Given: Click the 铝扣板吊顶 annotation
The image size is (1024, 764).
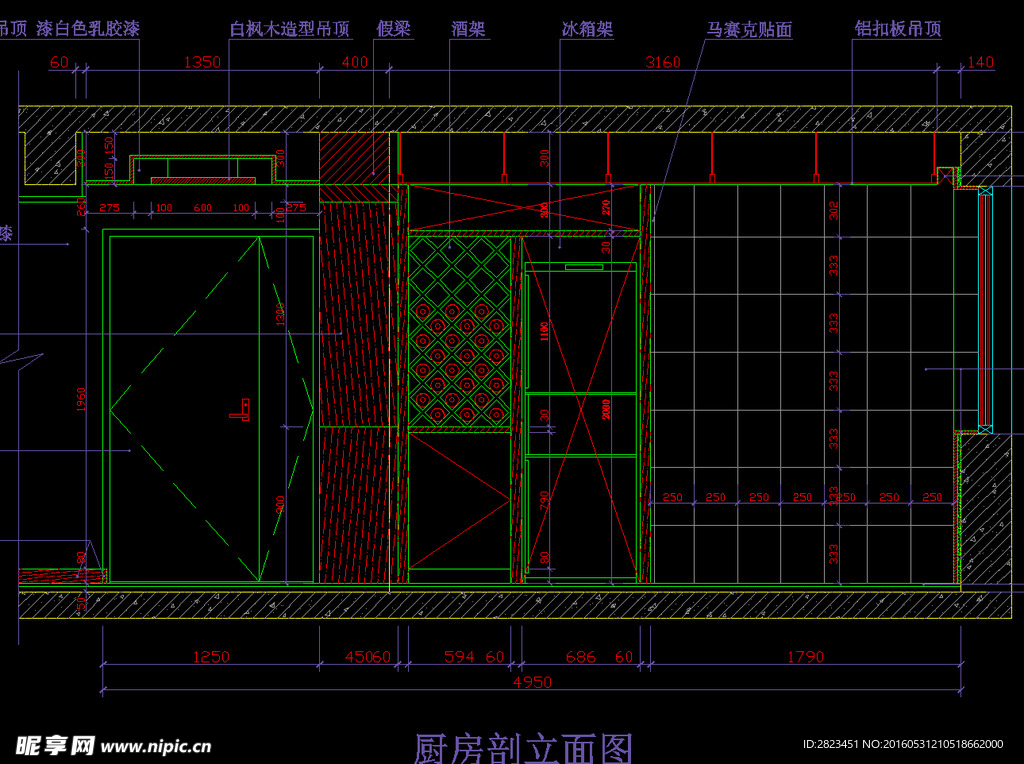Looking at the screenshot, I should [897, 29].
